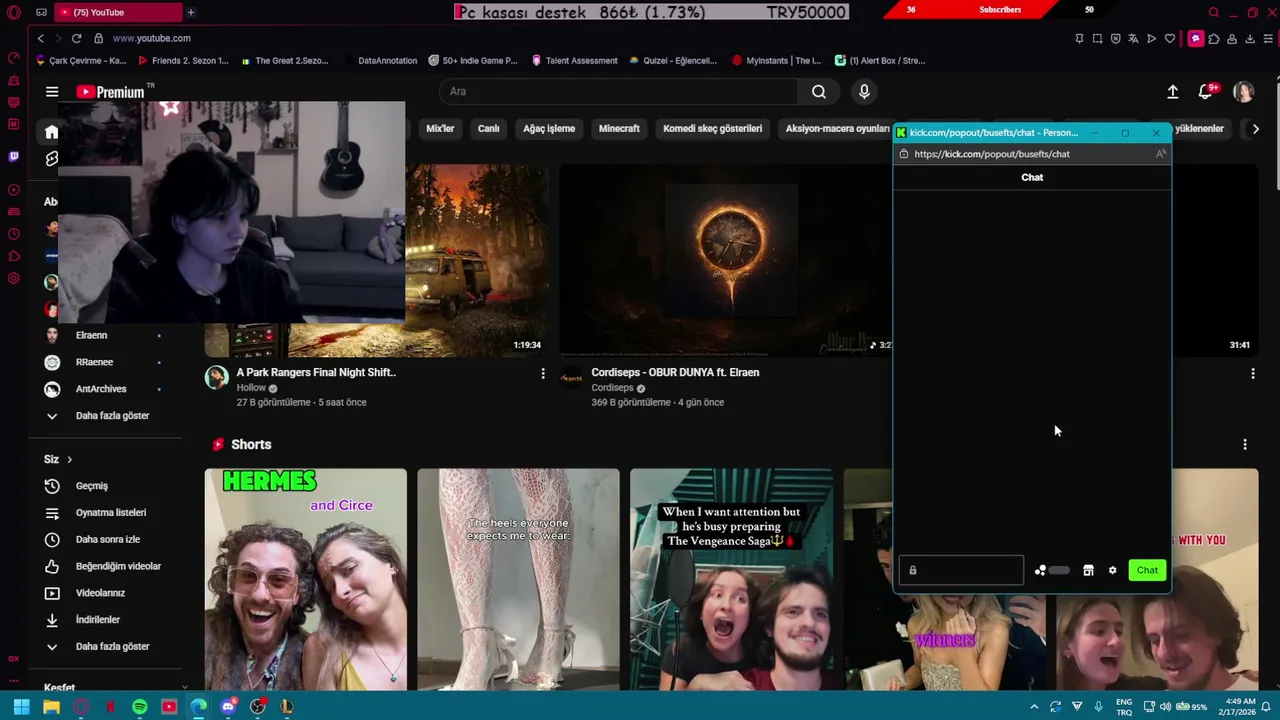The width and height of the screenshot is (1280, 720).
Task: Click the green Chat send button
Action: [x=1147, y=570]
